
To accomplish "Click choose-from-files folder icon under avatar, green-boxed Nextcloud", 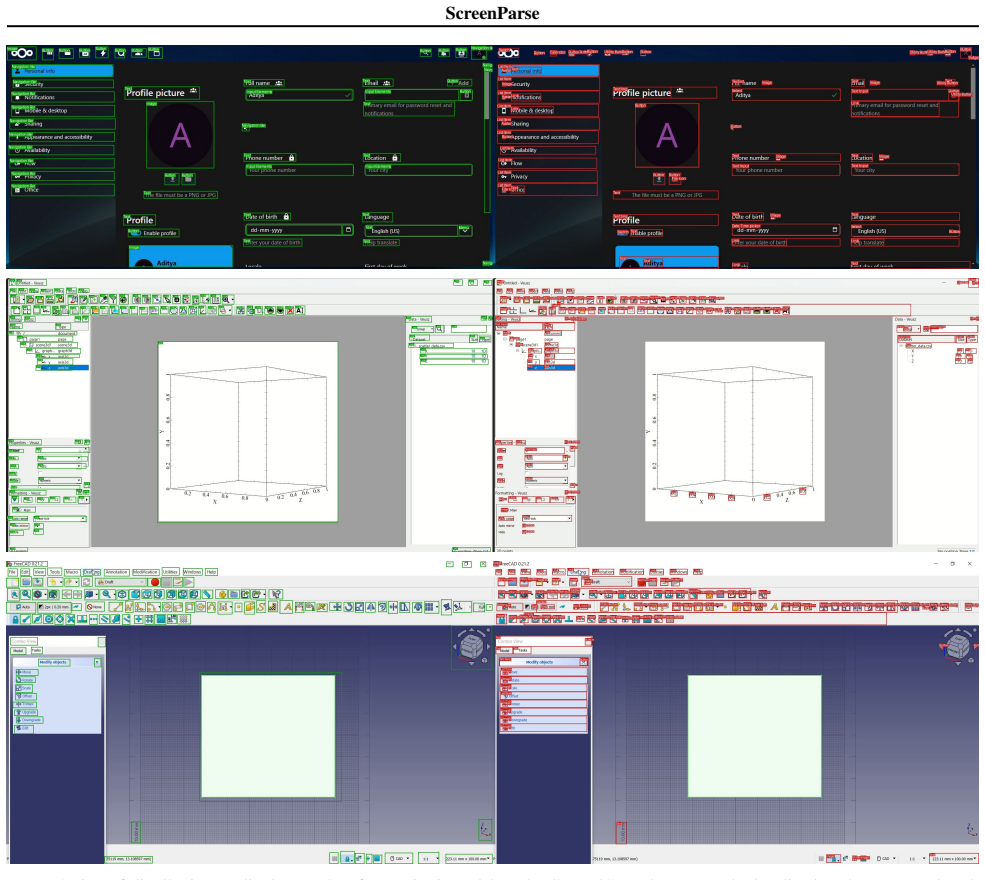I will (x=188, y=180).
